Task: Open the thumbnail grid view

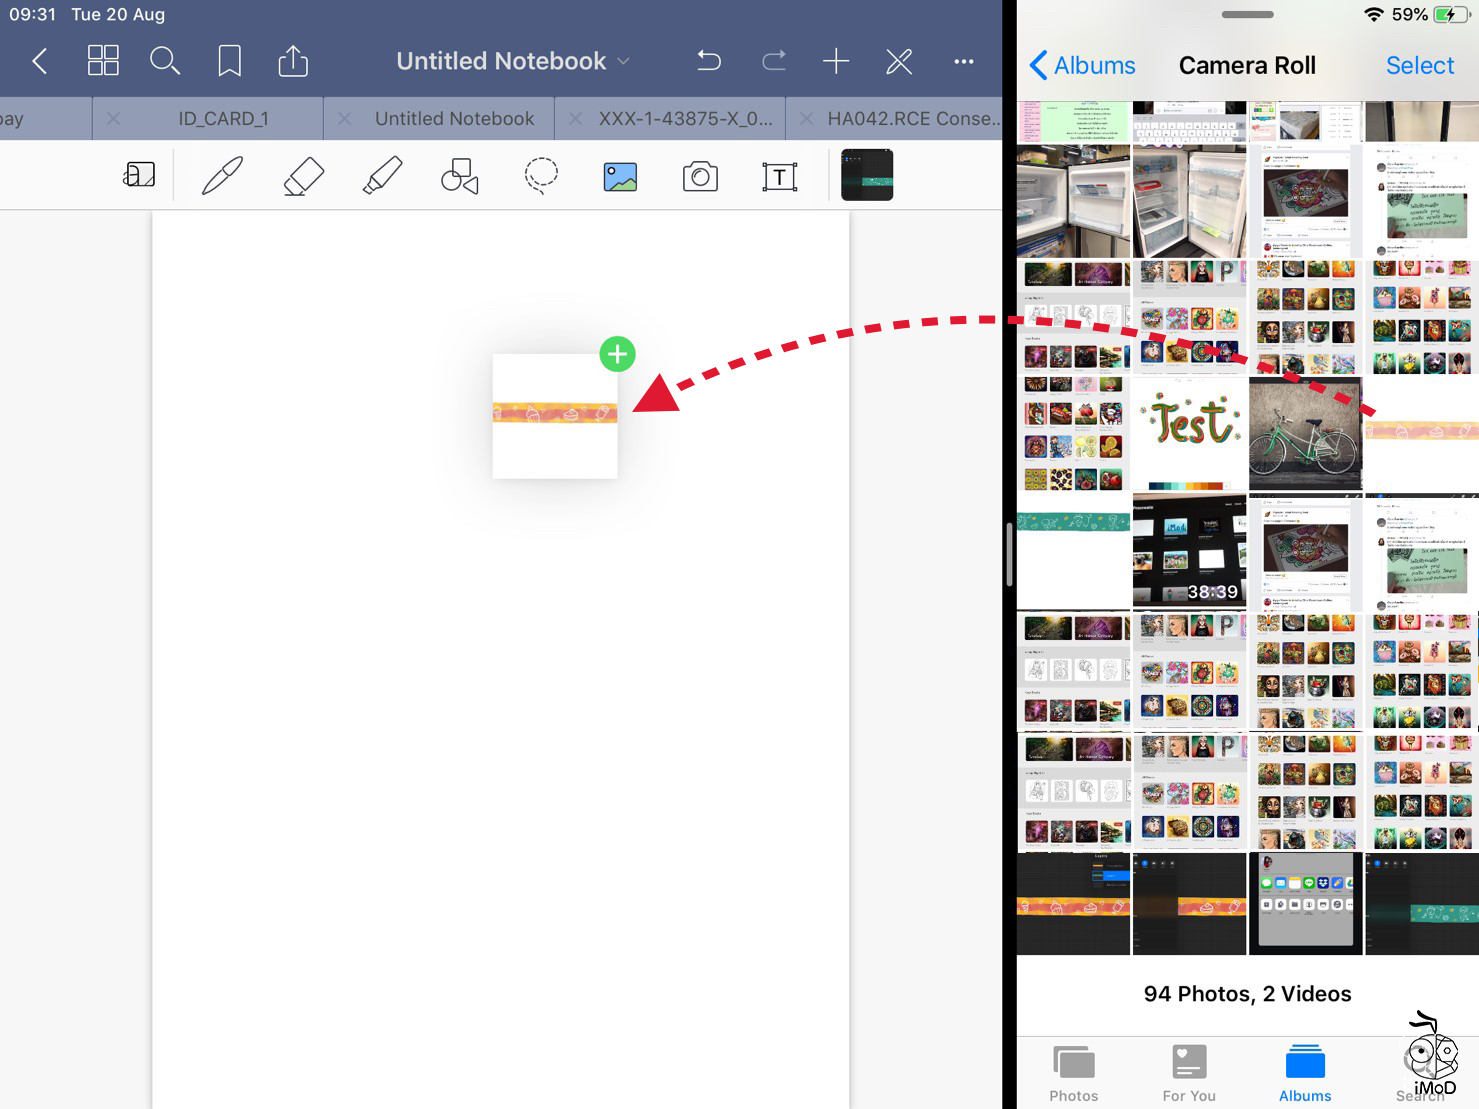Action: 103,60
